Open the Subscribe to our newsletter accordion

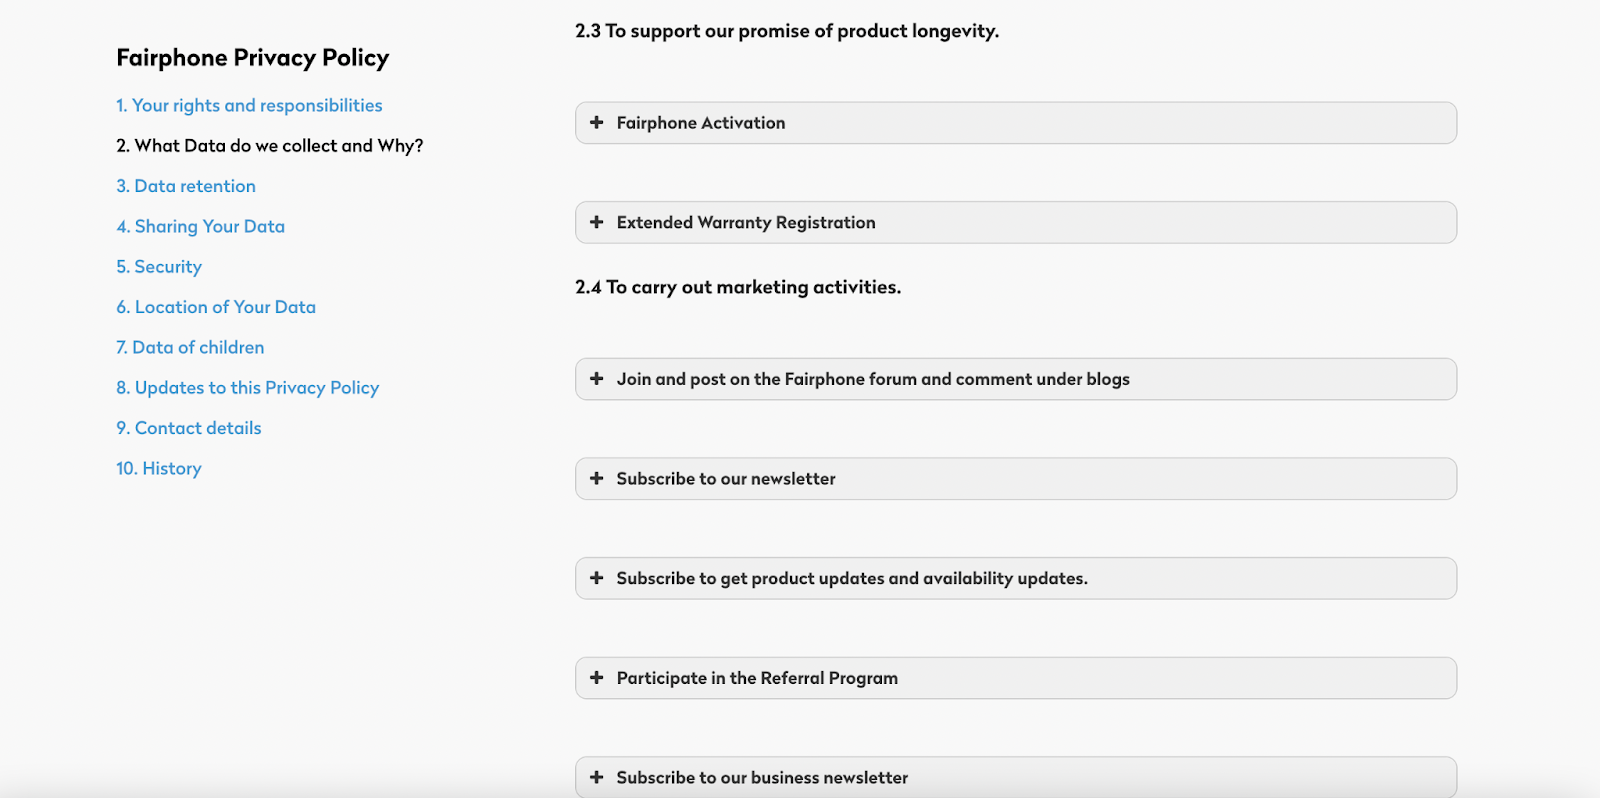click(x=1015, y=479)
